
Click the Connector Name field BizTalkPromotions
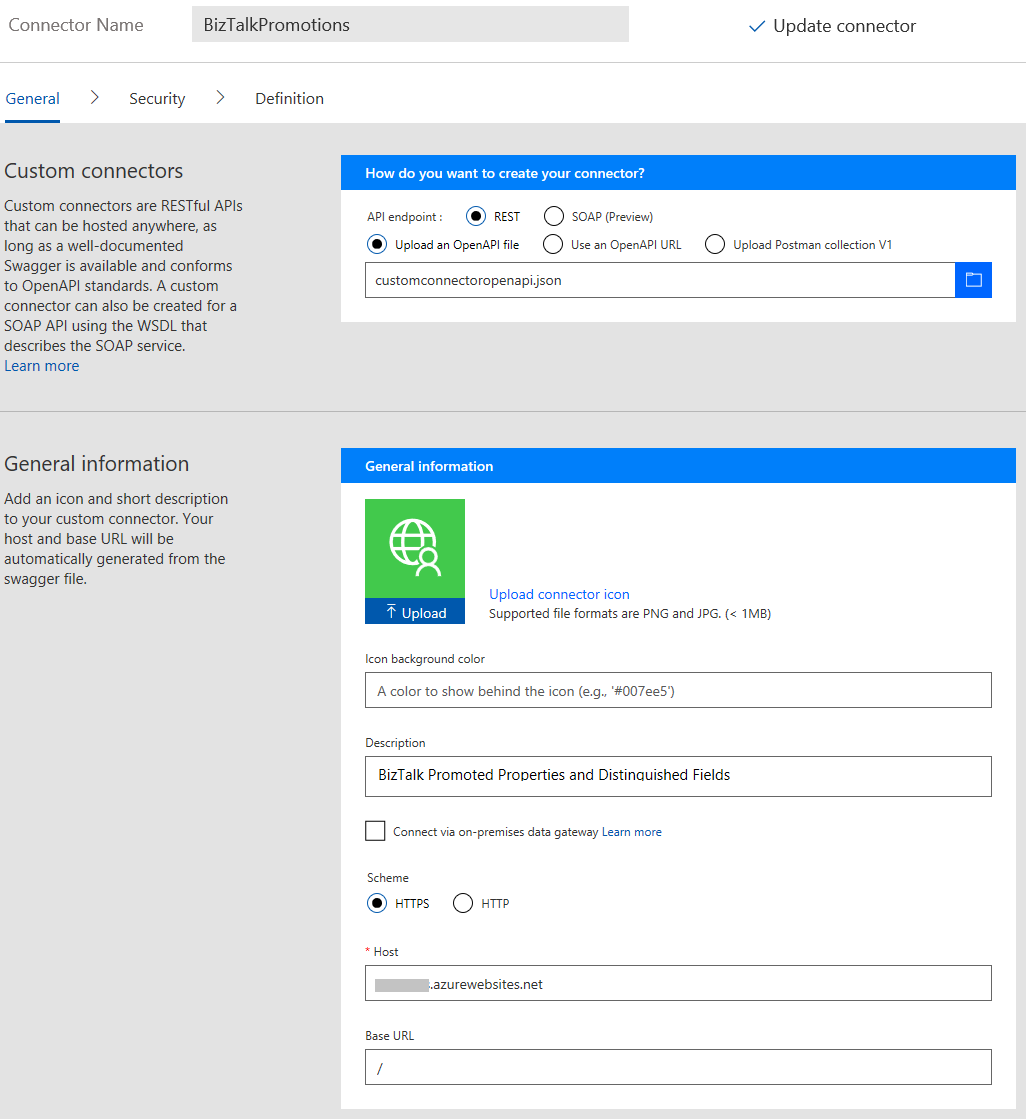[410, 24]
